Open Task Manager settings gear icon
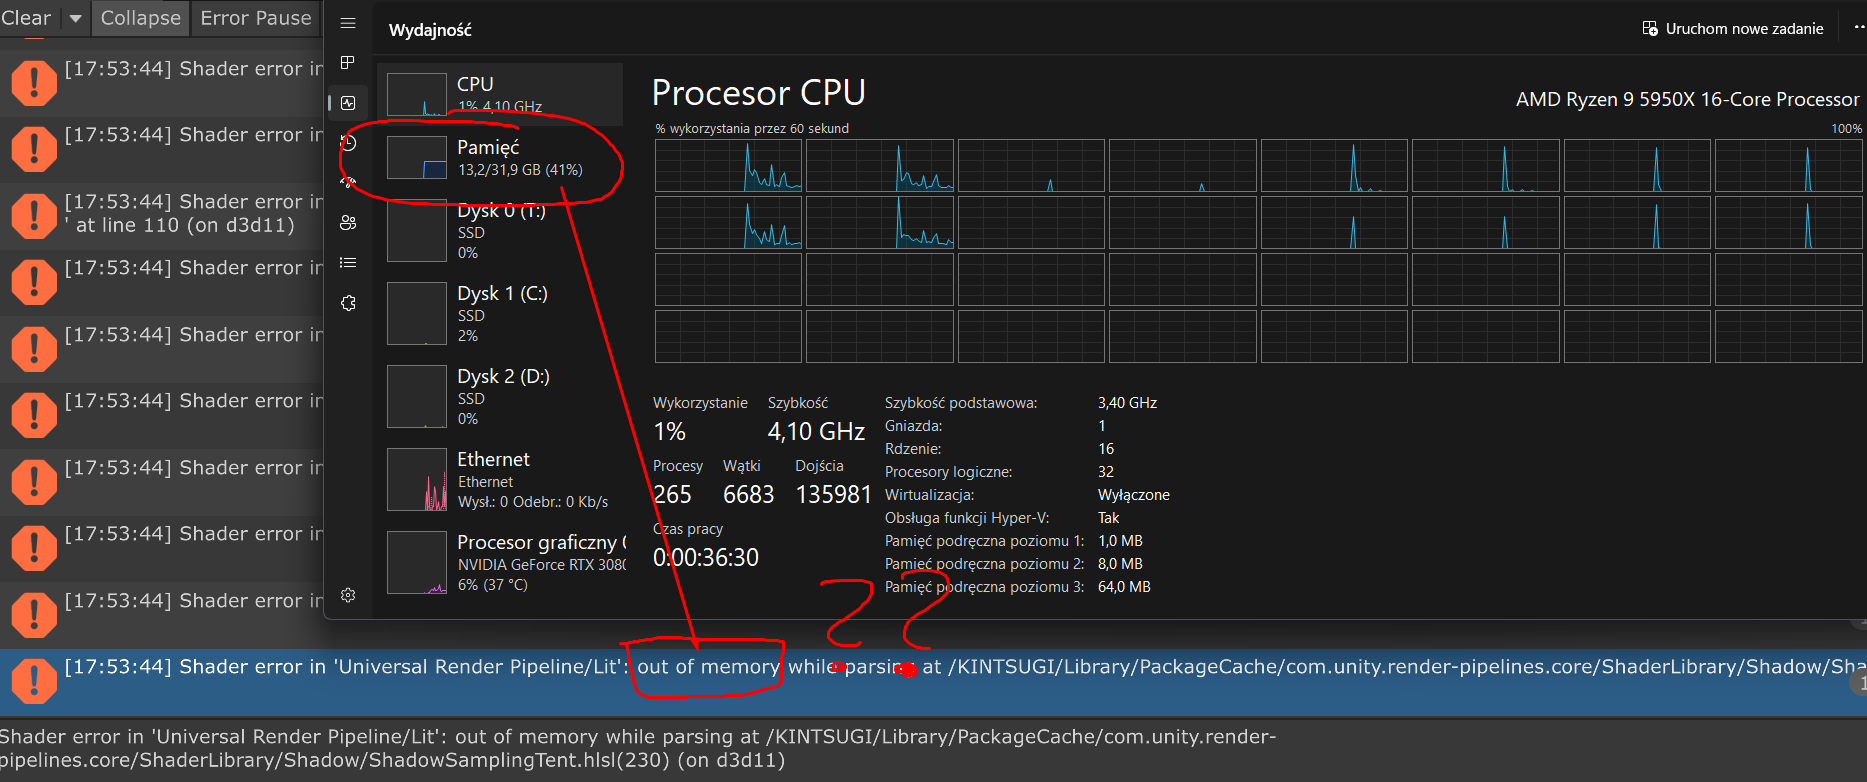 coord(348,595)
